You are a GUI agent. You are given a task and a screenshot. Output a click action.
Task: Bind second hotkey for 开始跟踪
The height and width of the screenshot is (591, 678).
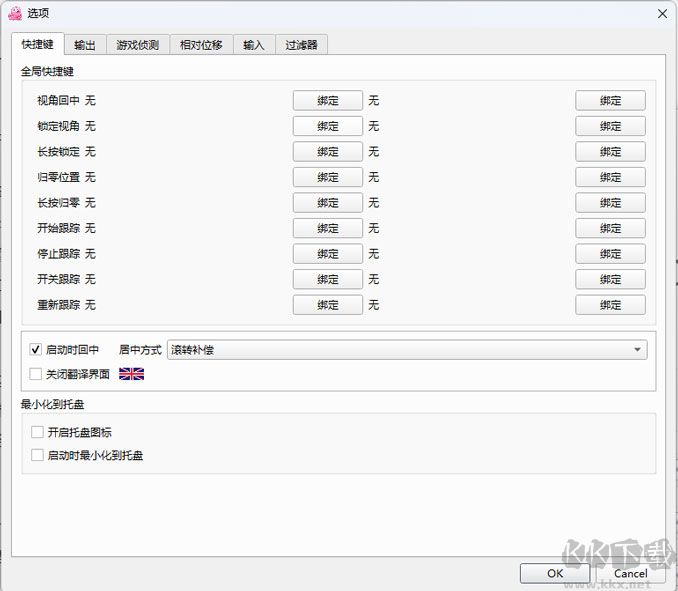tap(610, 228)
